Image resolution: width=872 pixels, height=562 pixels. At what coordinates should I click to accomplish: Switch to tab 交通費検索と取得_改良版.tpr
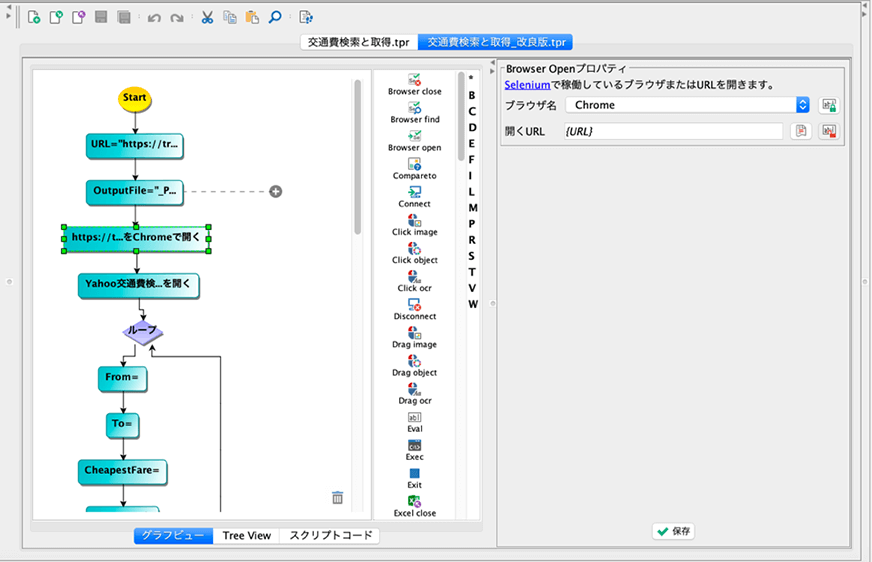point(496,42)
